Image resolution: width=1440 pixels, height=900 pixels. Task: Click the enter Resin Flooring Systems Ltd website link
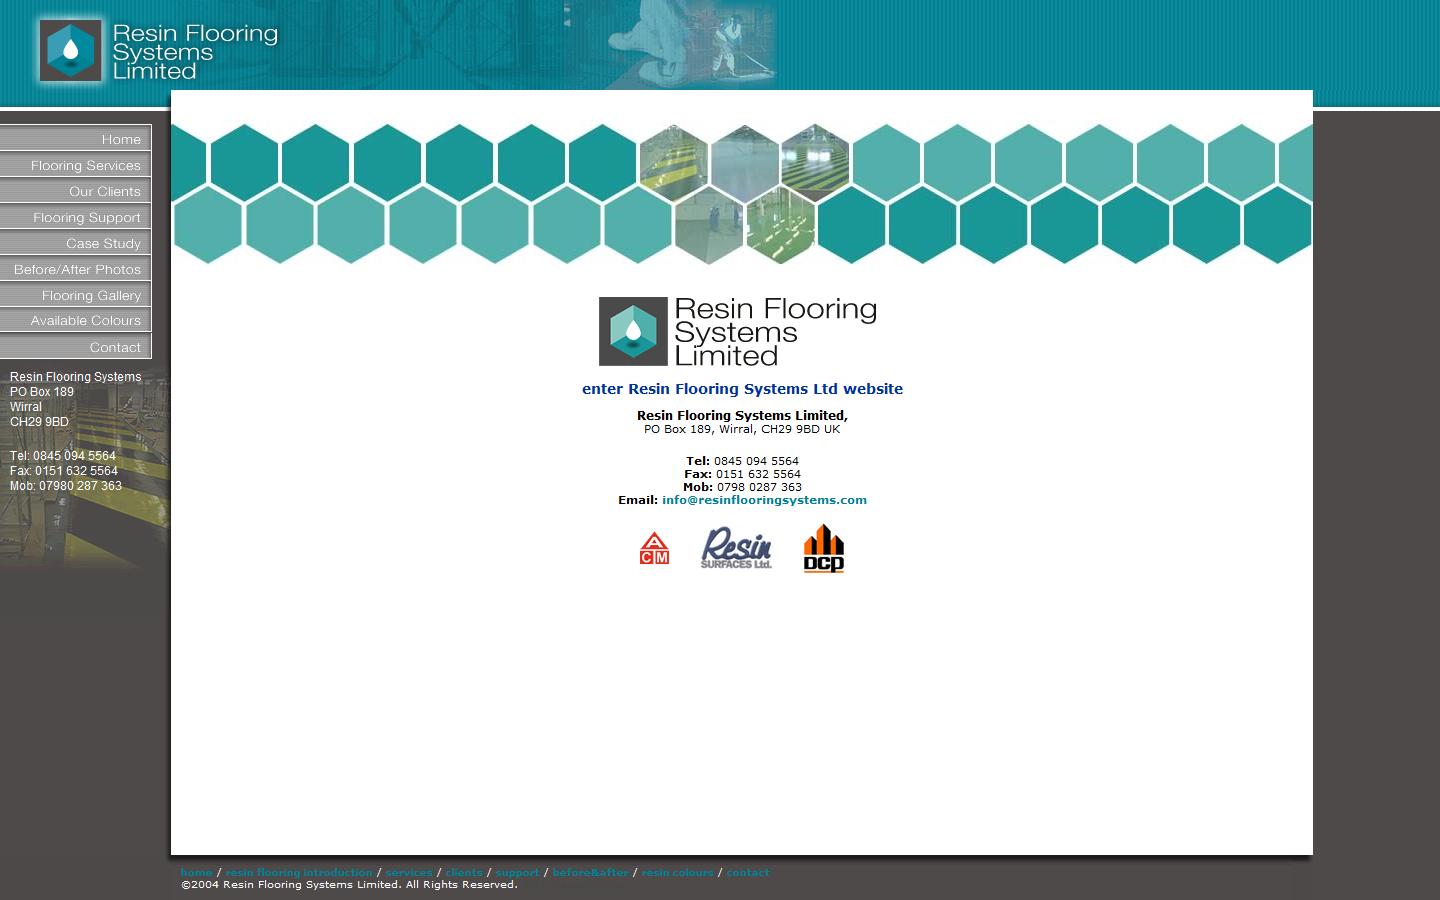click(x=742, y=389)
